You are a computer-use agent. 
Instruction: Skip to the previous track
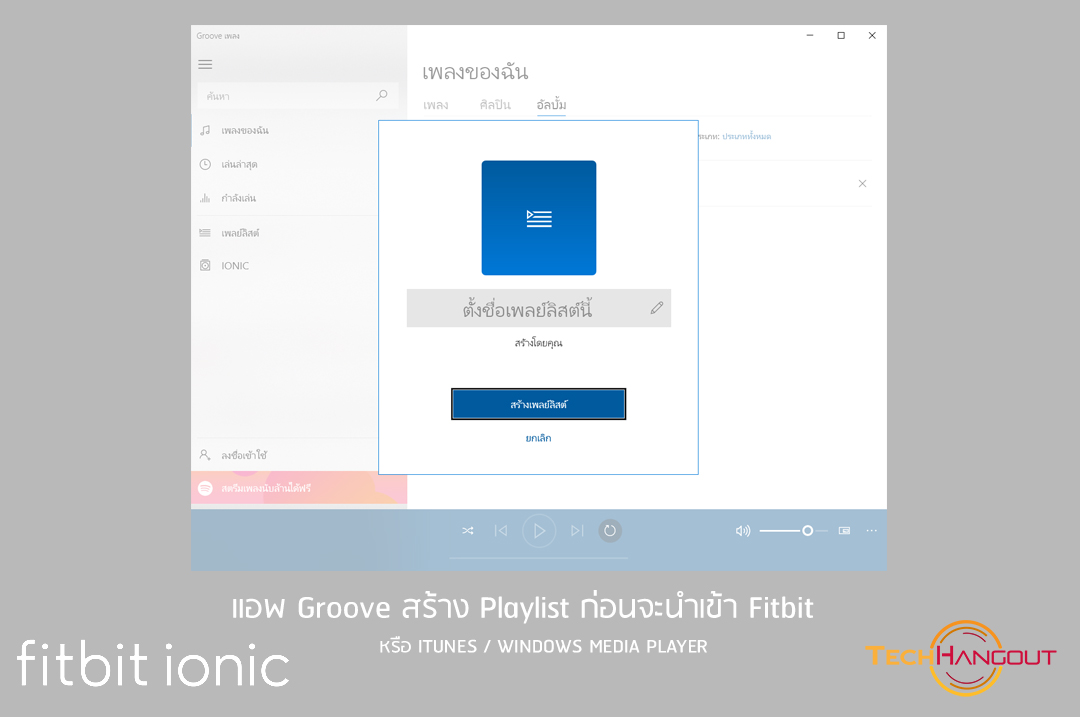[x=501, y=531]
